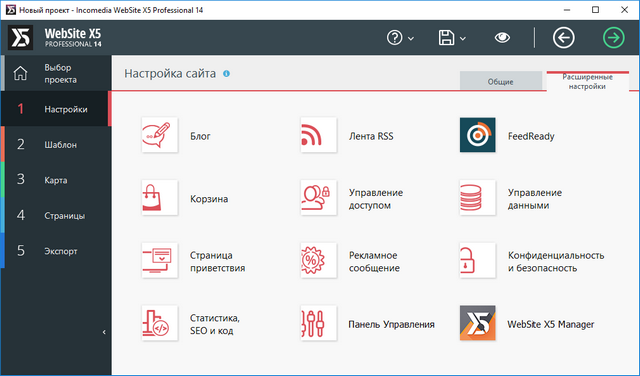640x376 pixels.
Task: Click the Блог label
Action: pyautogui.click(x=200, y=136)
